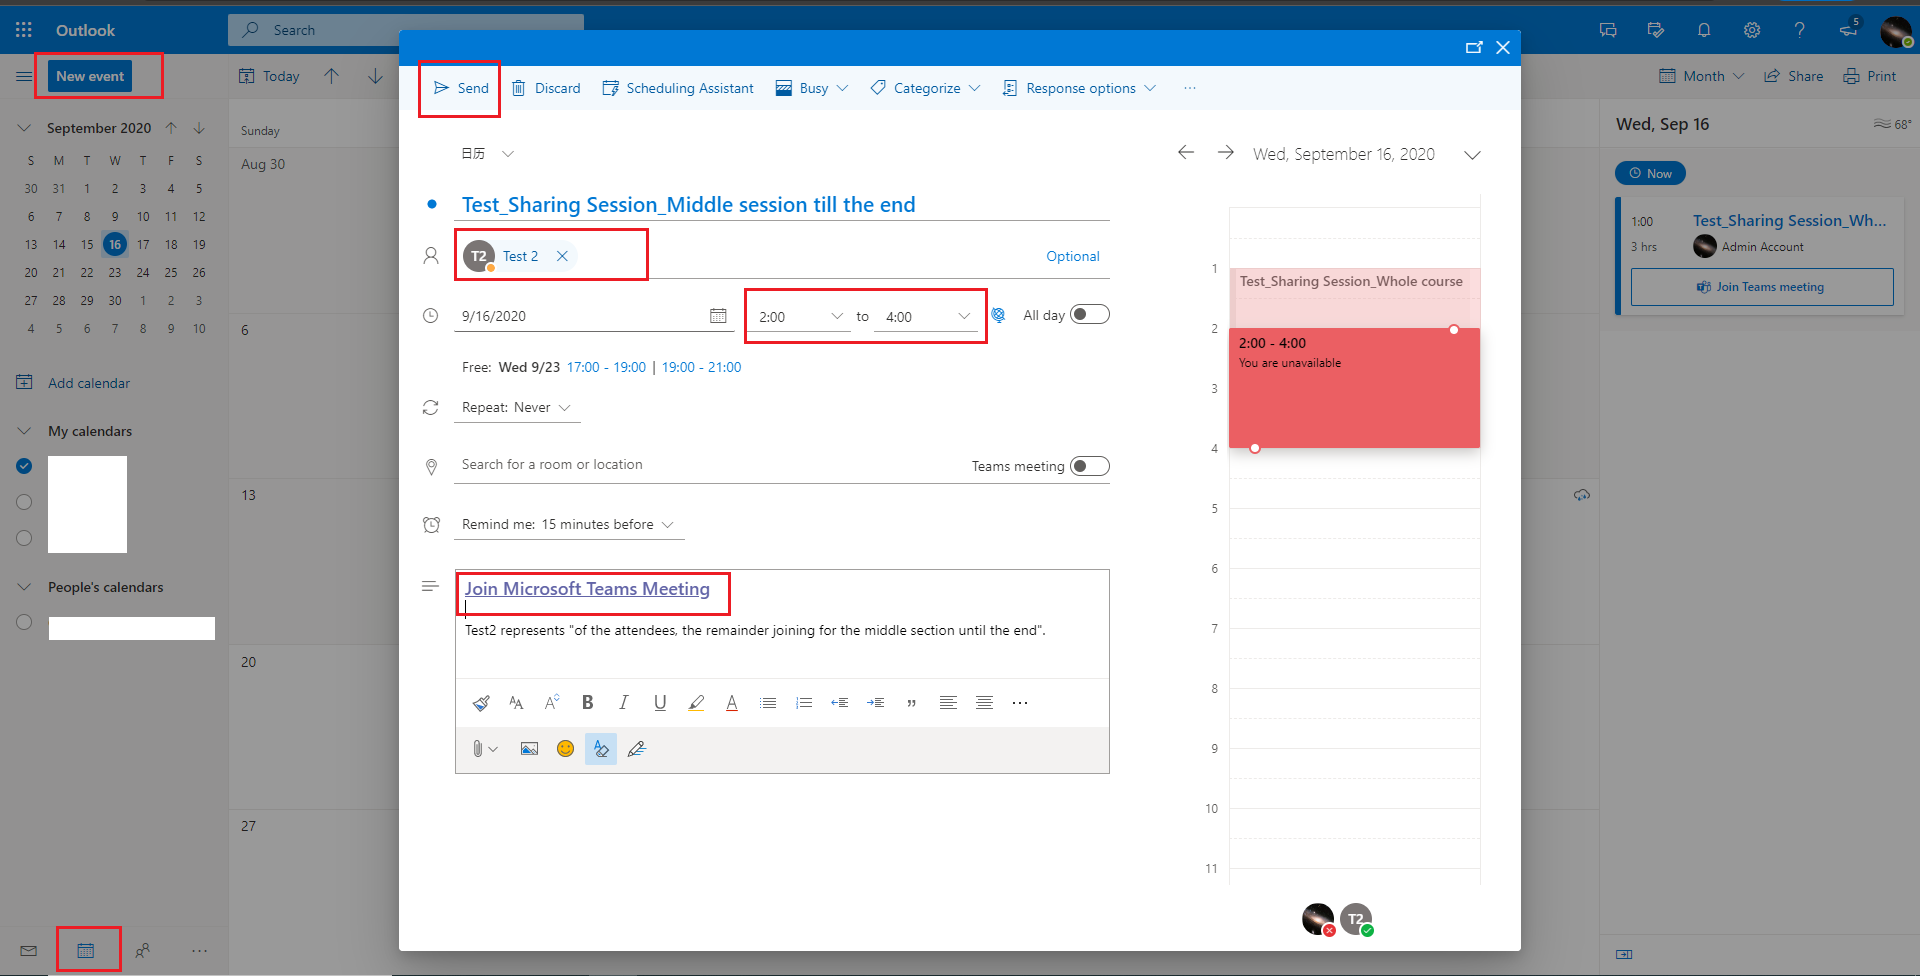1920x976 pixels.
Task: Open notifications bell in Outlook header
Action: [1704, 30]
